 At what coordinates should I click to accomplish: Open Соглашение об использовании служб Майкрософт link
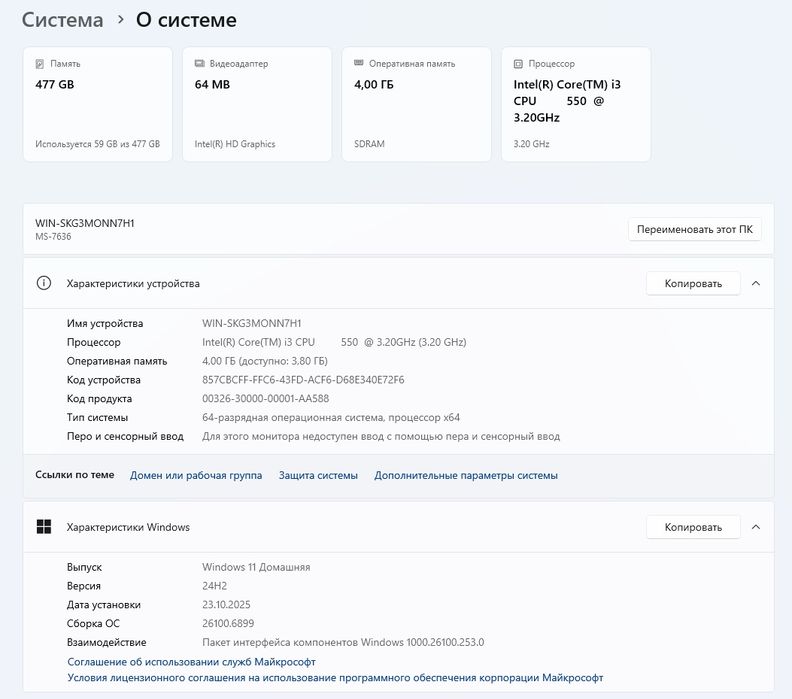tap(191, 662)
